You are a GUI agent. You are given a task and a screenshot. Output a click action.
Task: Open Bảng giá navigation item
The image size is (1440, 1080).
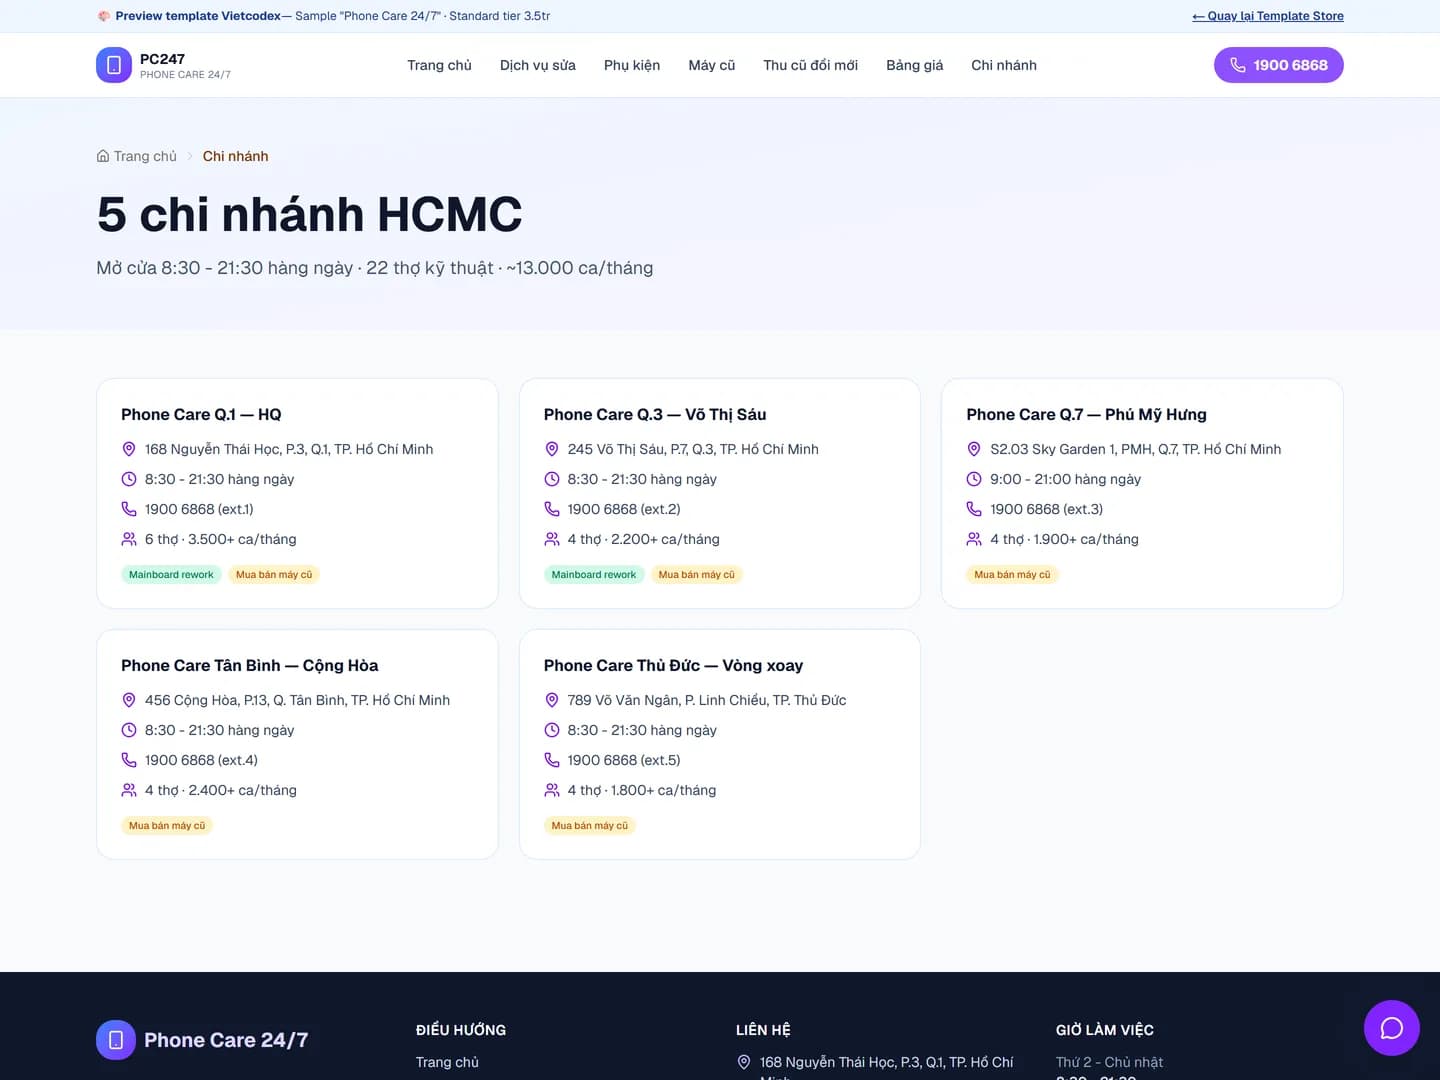[x=915, y=65]
